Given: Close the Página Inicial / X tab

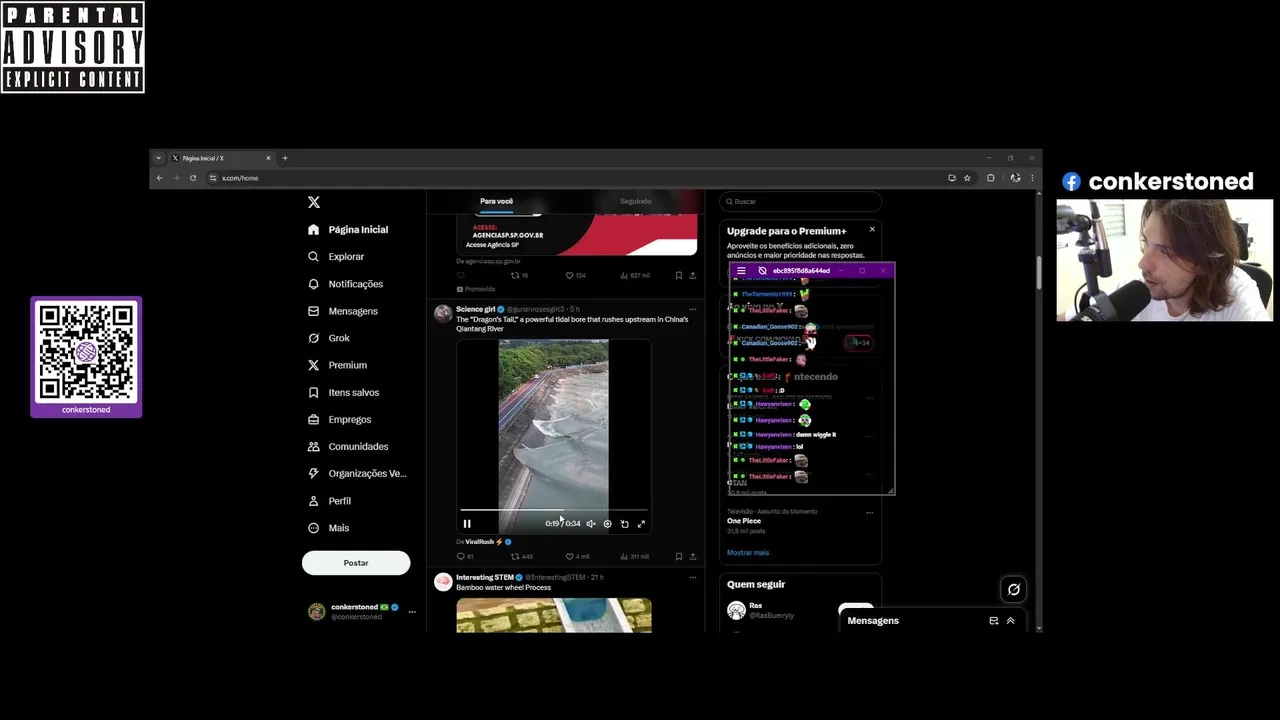Looking at the screenshot, I should (x=268, y=158).
